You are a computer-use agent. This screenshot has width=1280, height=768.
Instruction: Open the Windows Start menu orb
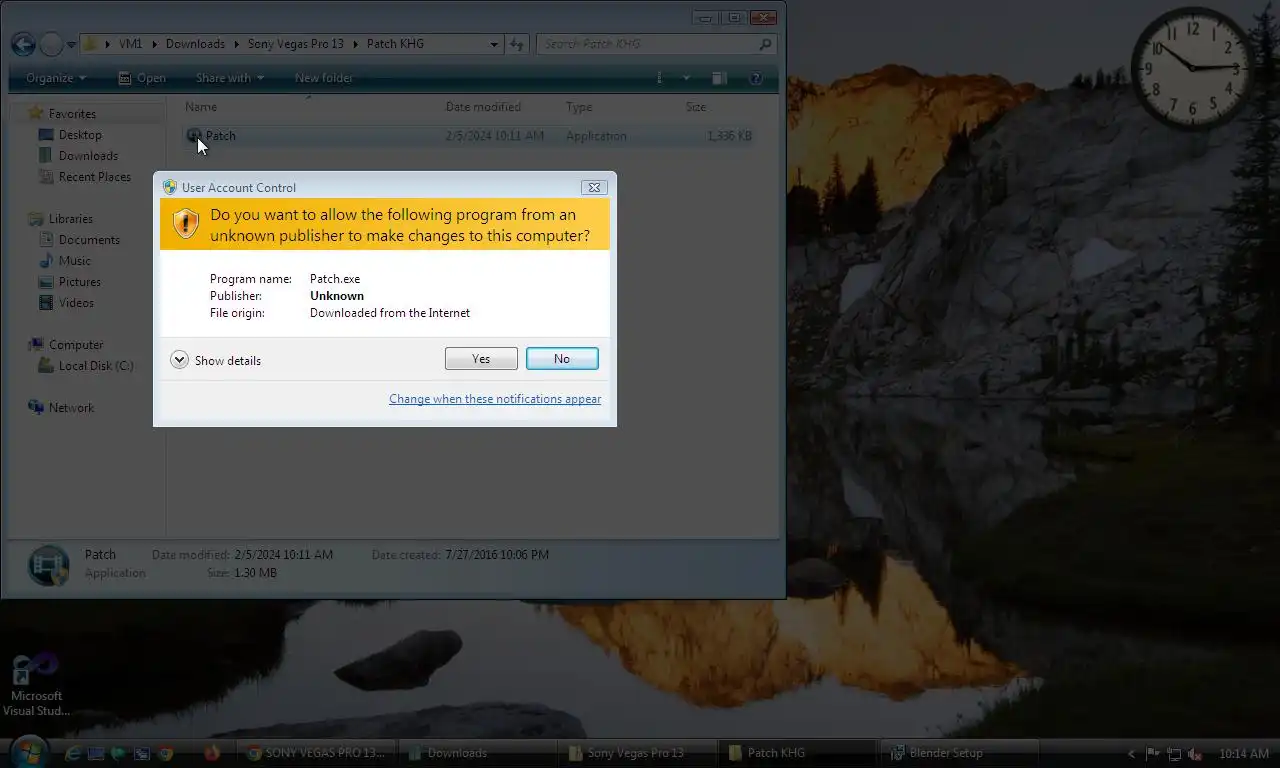point(28,752)
